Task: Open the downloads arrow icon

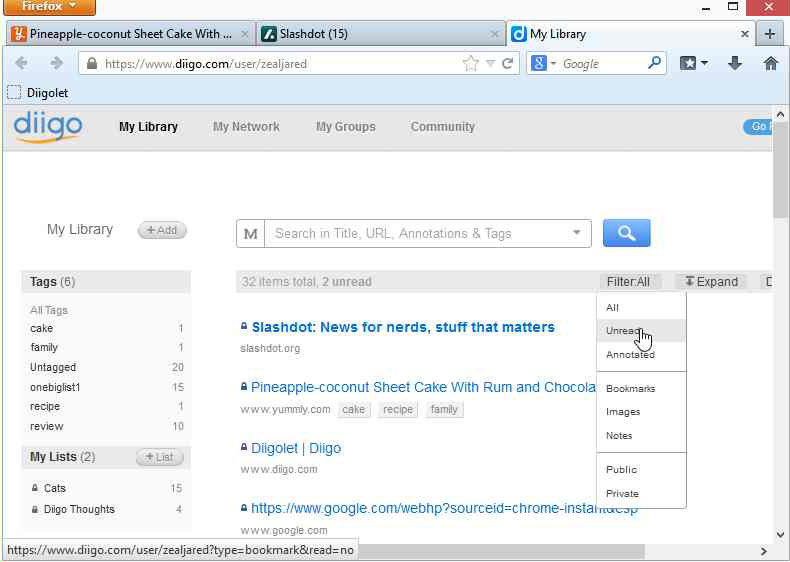Action: pos(735,64)
